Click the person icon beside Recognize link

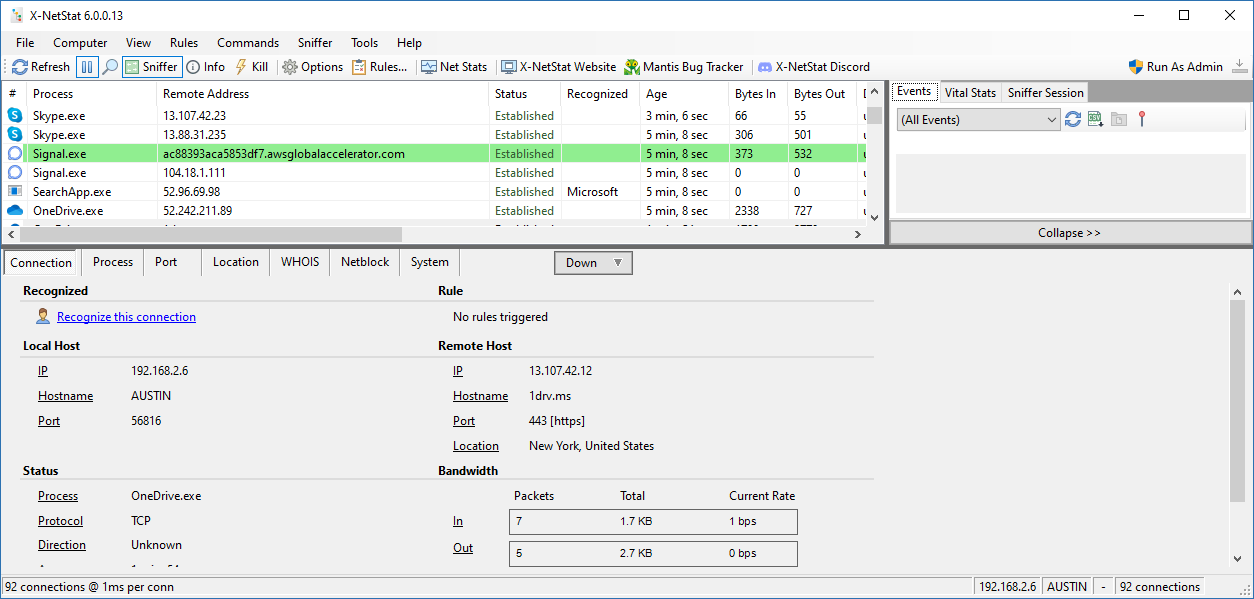[43, 316]
